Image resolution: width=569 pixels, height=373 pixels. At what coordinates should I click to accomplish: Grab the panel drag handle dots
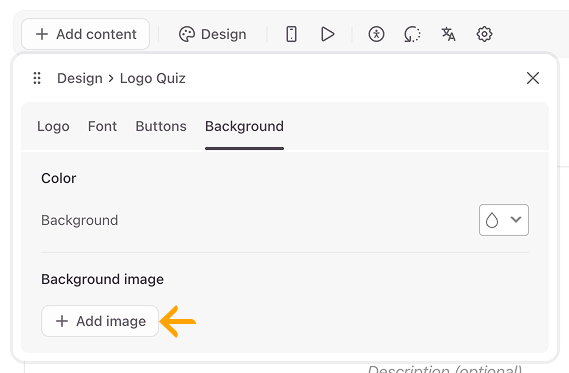point(37,78)
